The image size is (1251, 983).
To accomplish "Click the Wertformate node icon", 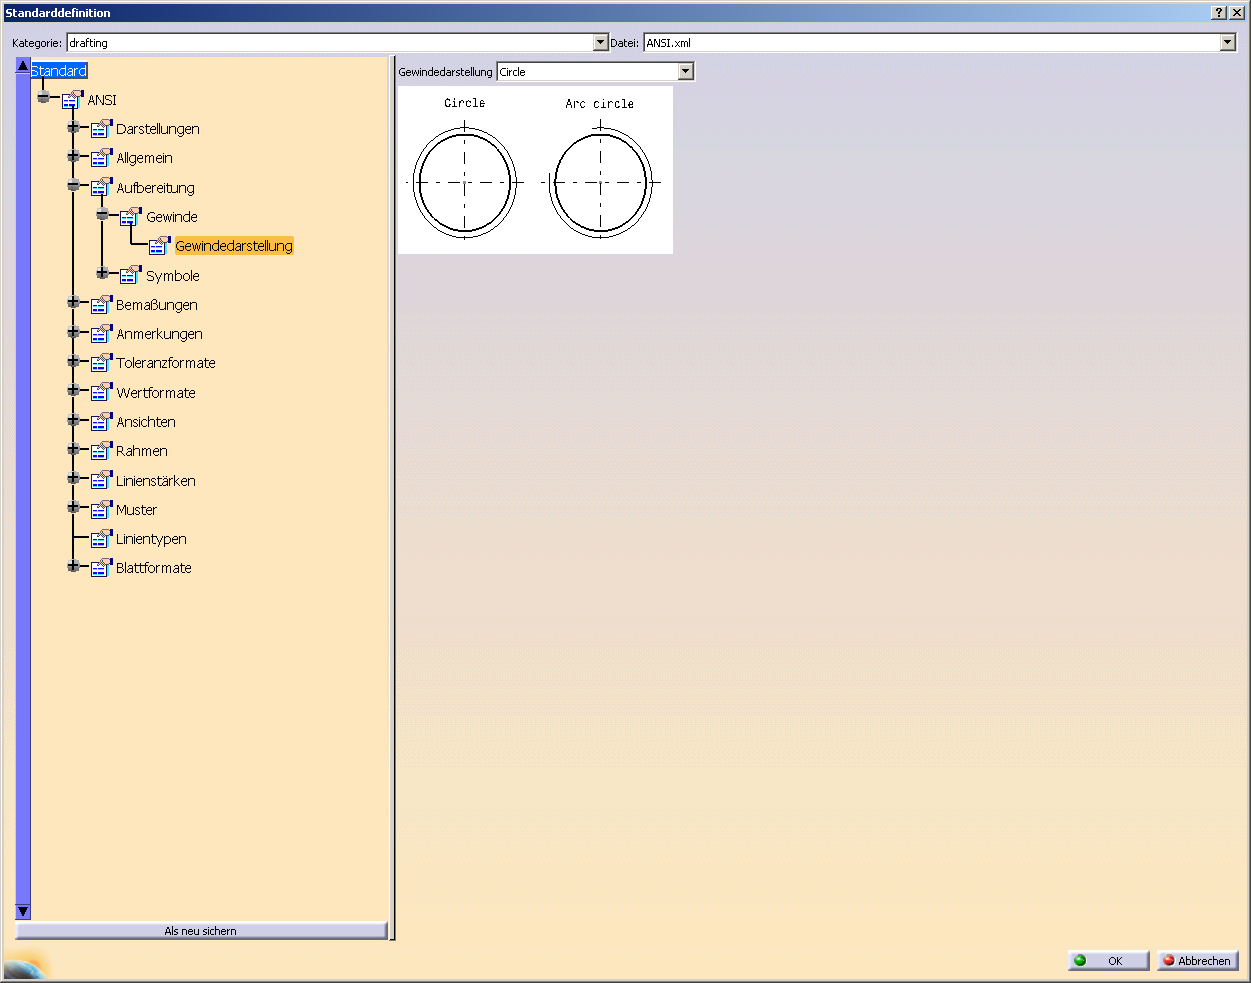I will 101,393.
